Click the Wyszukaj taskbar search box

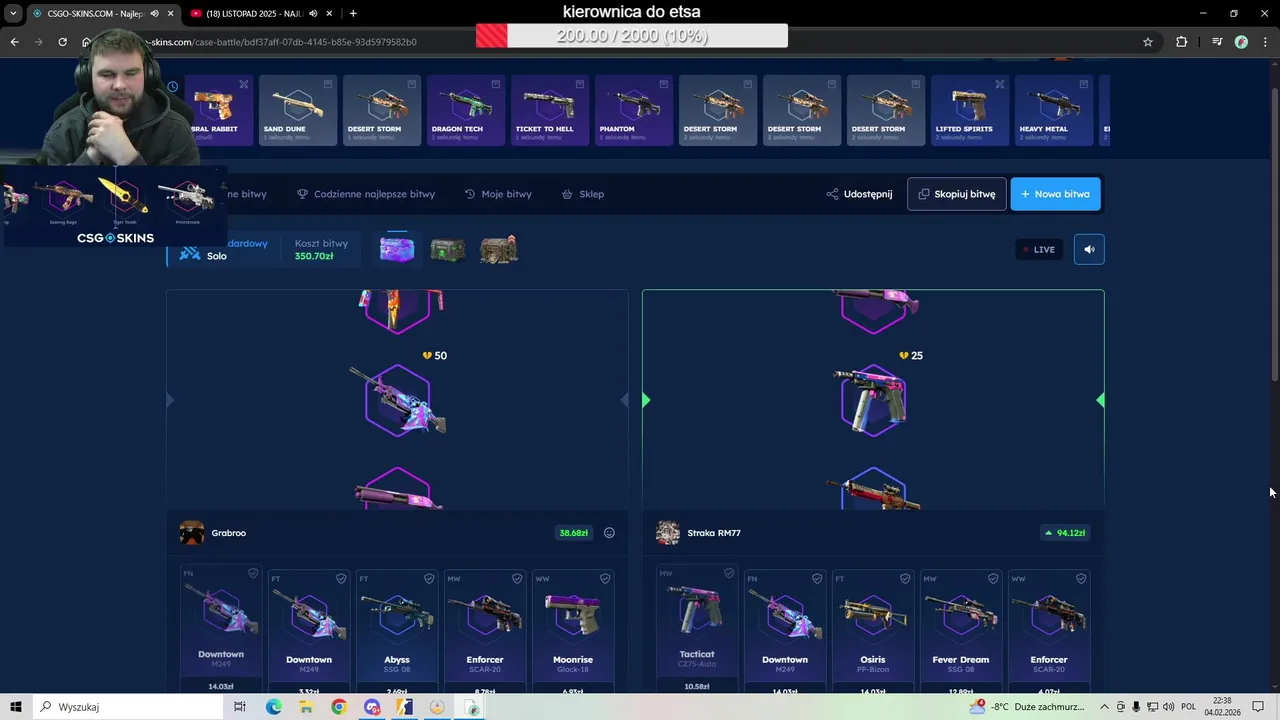click(x=130, y=707)
